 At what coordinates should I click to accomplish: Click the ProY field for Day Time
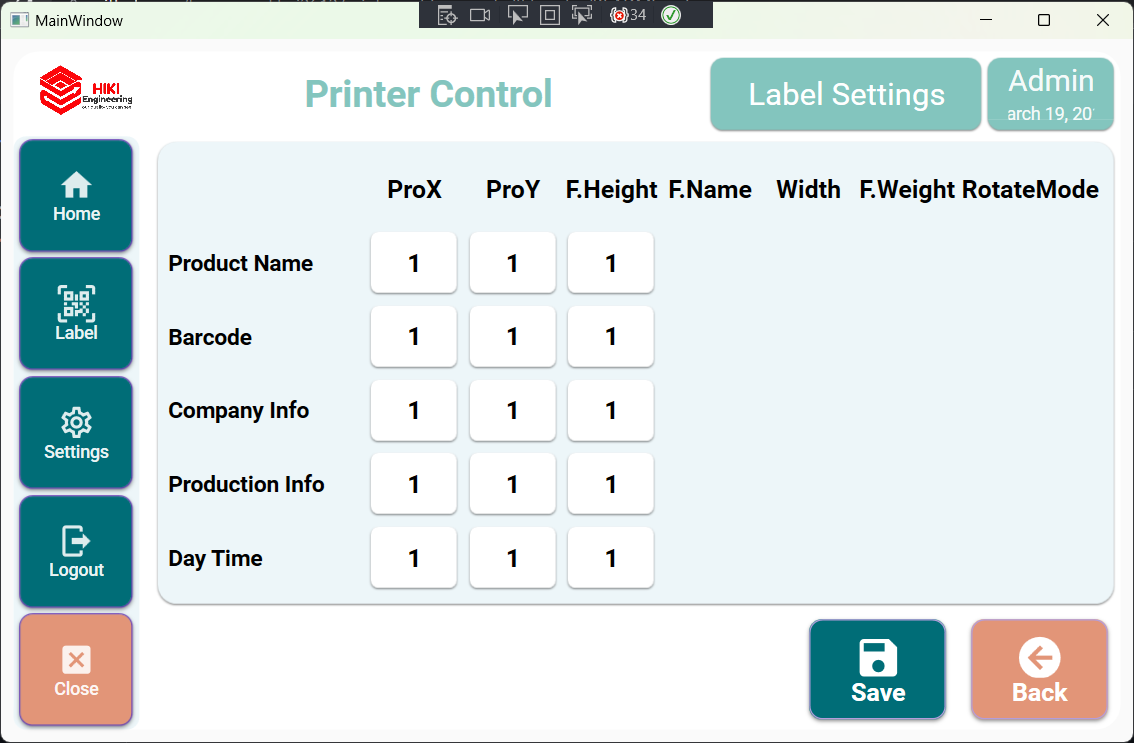512,558
